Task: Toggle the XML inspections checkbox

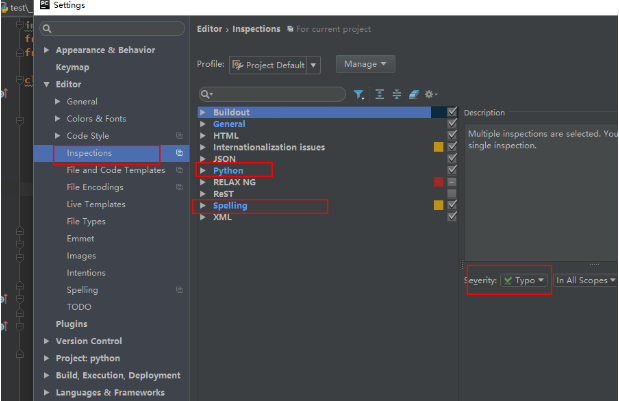Action: tap(453, 217)
